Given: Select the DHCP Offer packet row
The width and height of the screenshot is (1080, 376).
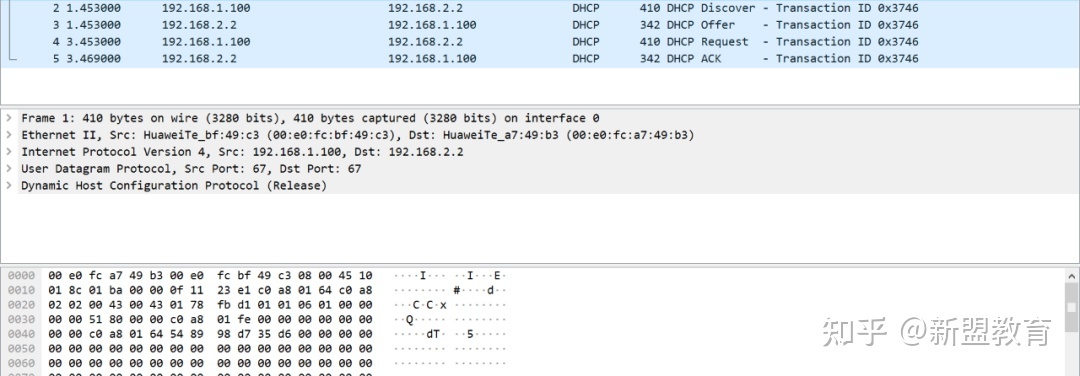Looking at the screenshot, I should [540, 25].
